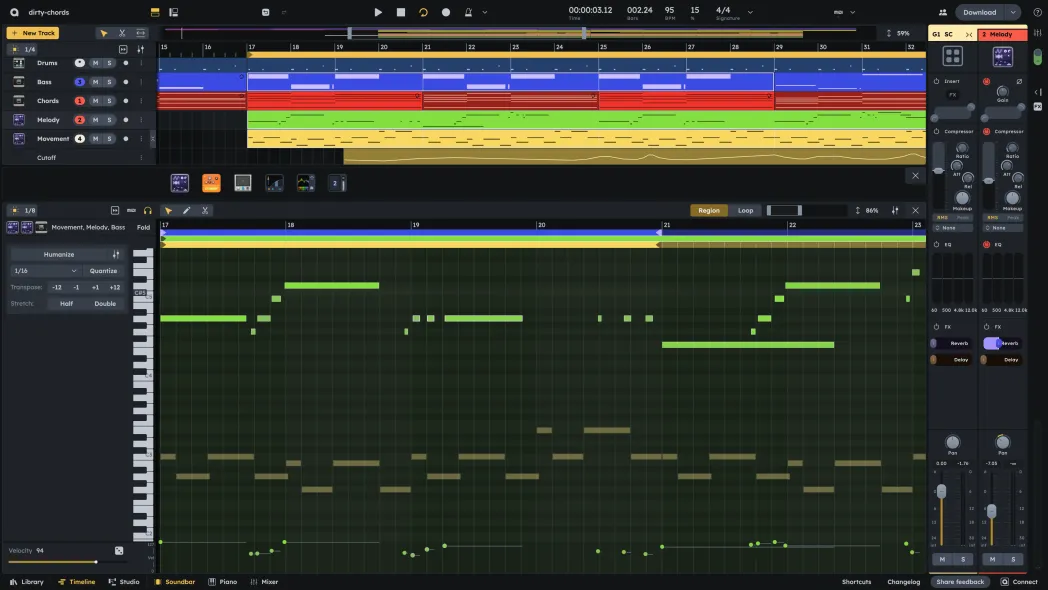Open the time signature dropdown arrow
This screenshot has width=1048, height=590.
click(x=750, y=12)
